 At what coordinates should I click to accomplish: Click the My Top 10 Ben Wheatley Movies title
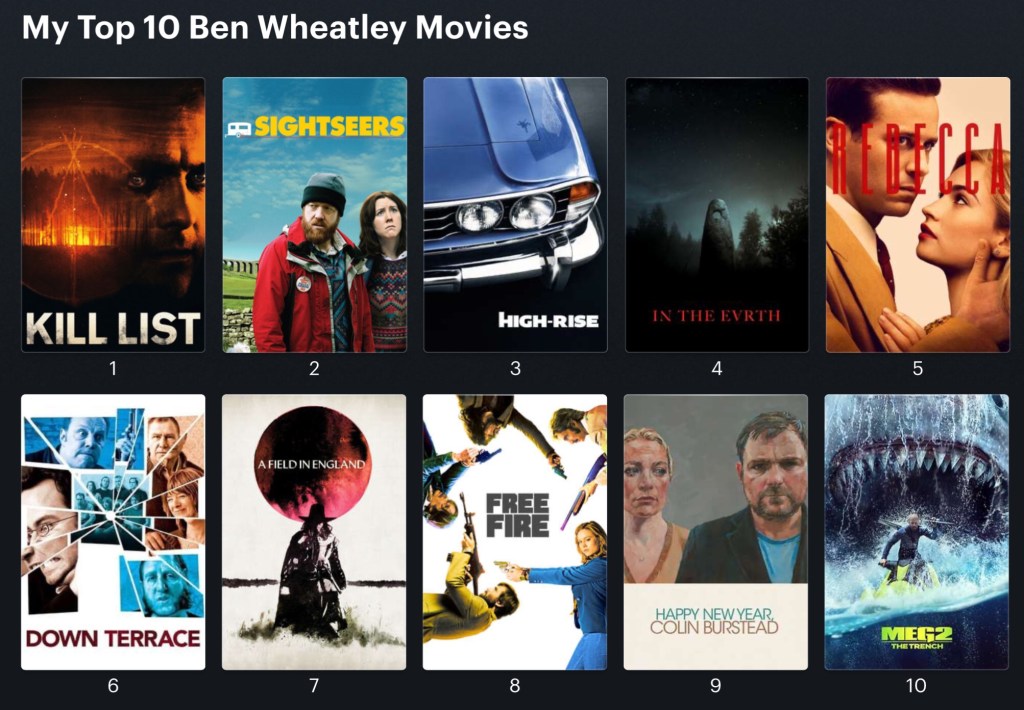275,28
